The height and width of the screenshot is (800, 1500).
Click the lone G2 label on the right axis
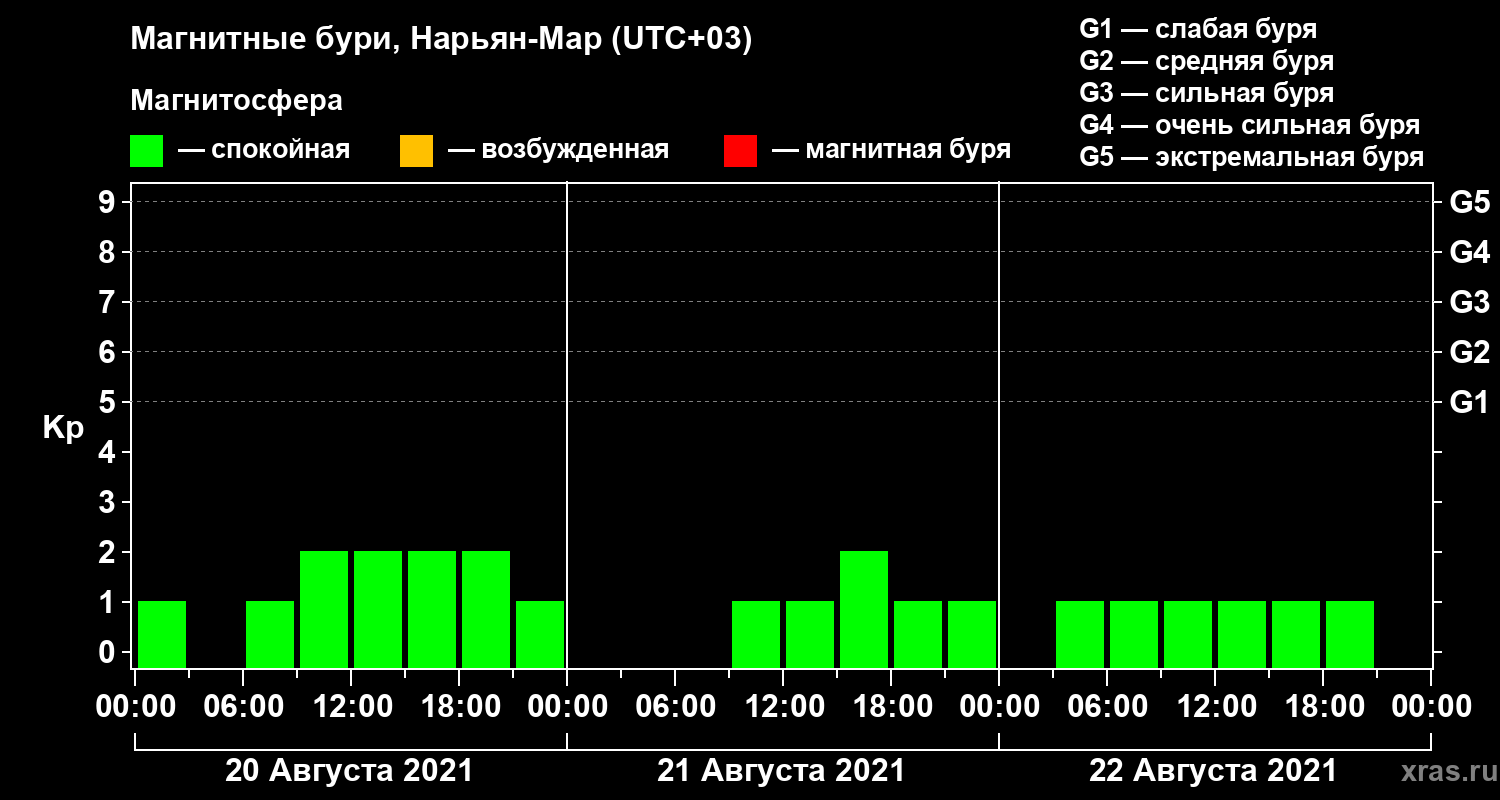1469,352
